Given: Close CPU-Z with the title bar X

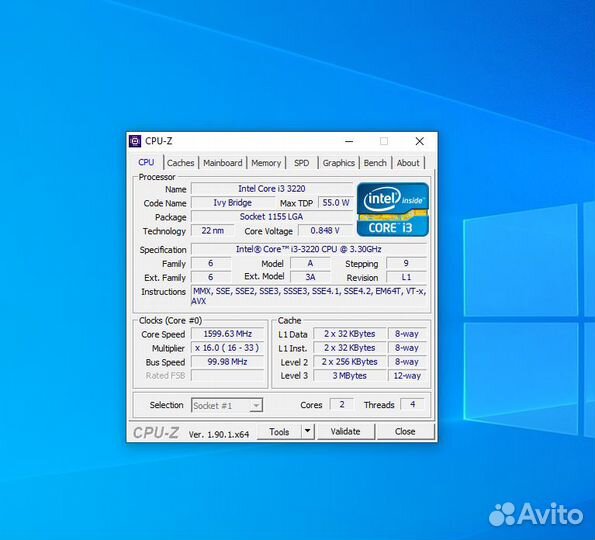Looking at the screenshot, I should pos(419,141).
